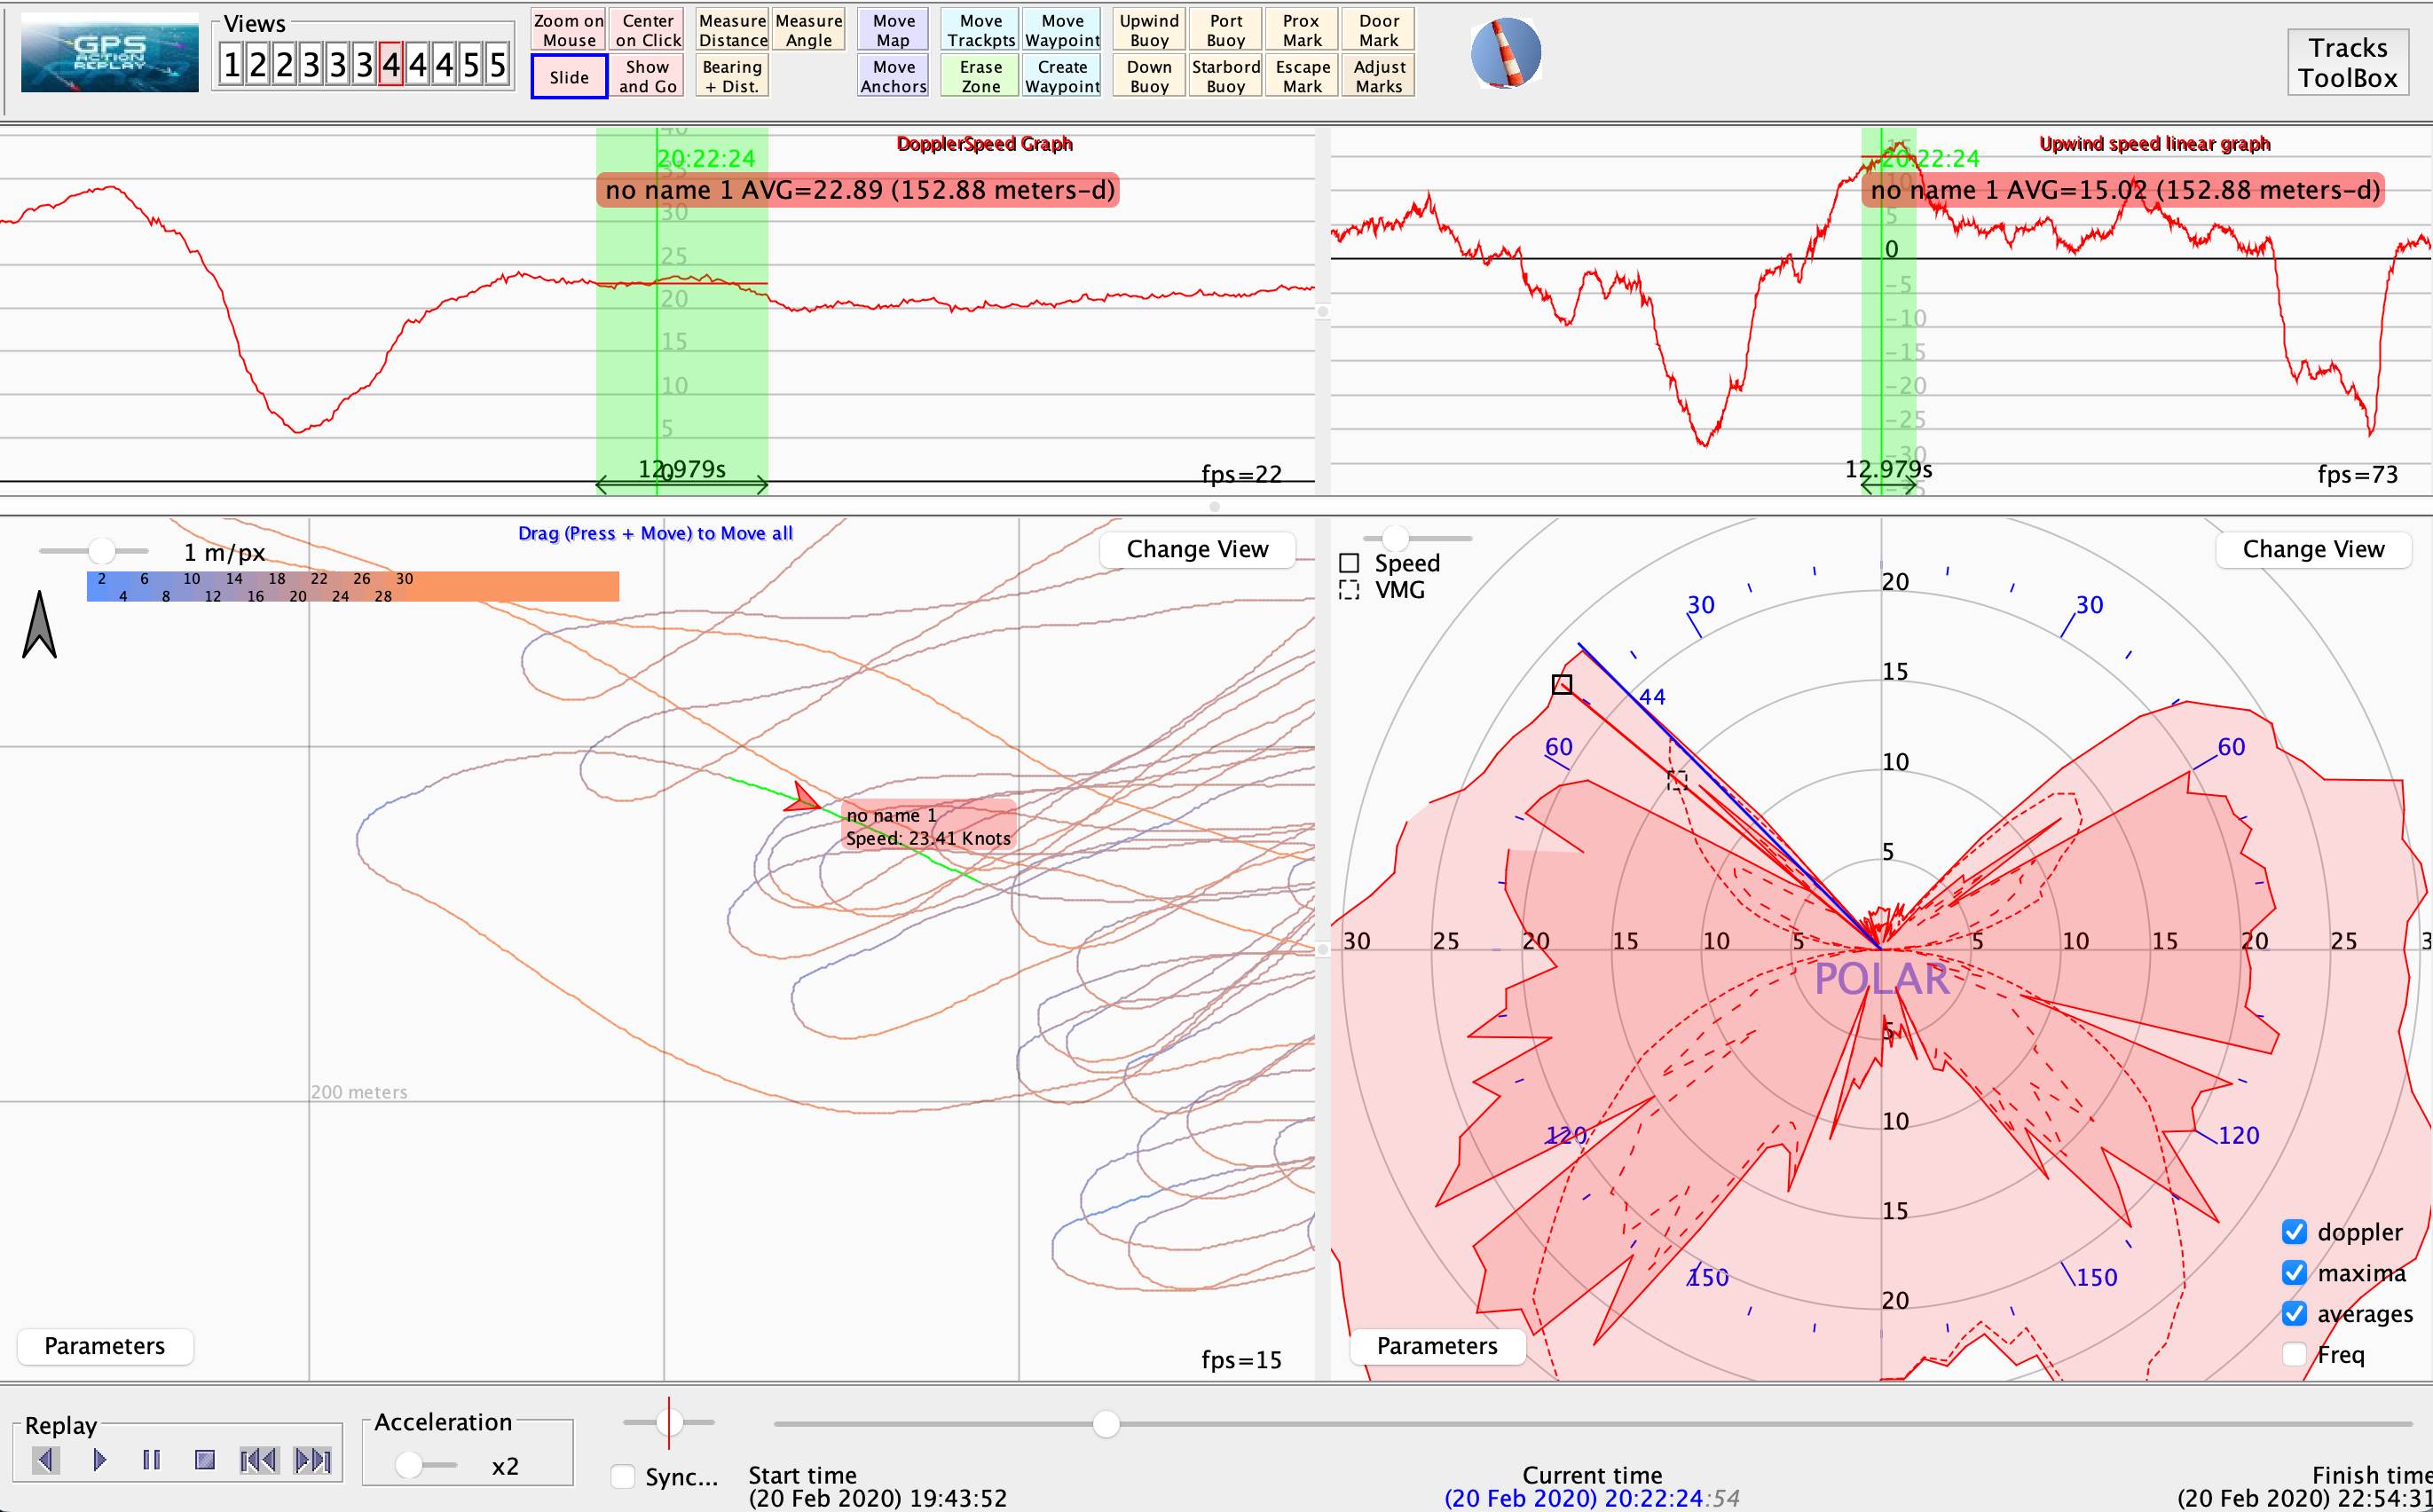2433x1512 pixels.
Task: Jump to replay end icon
Action: coord(312,1460)
